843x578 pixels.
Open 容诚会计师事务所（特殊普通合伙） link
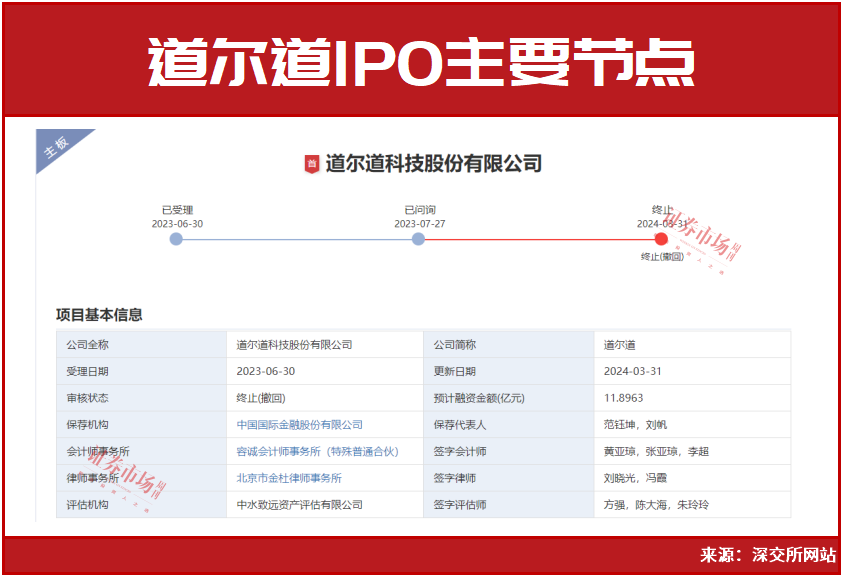coord(318,452)
